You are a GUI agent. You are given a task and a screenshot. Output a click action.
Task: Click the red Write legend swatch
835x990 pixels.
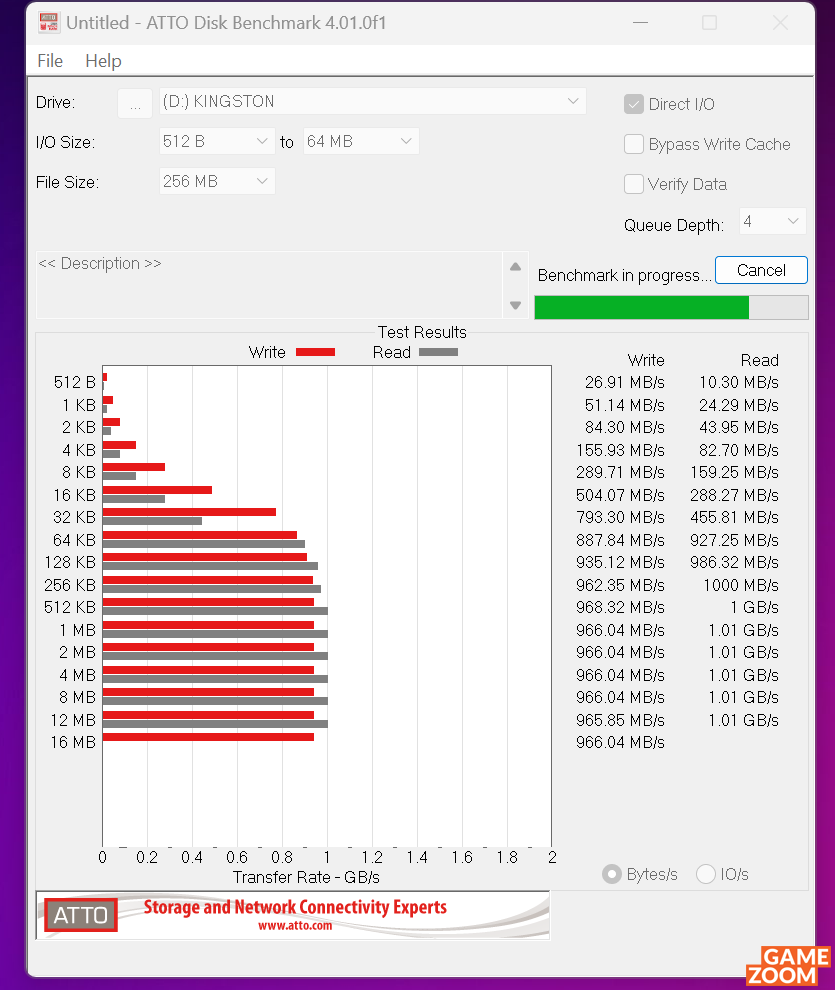tap(316, 352)
